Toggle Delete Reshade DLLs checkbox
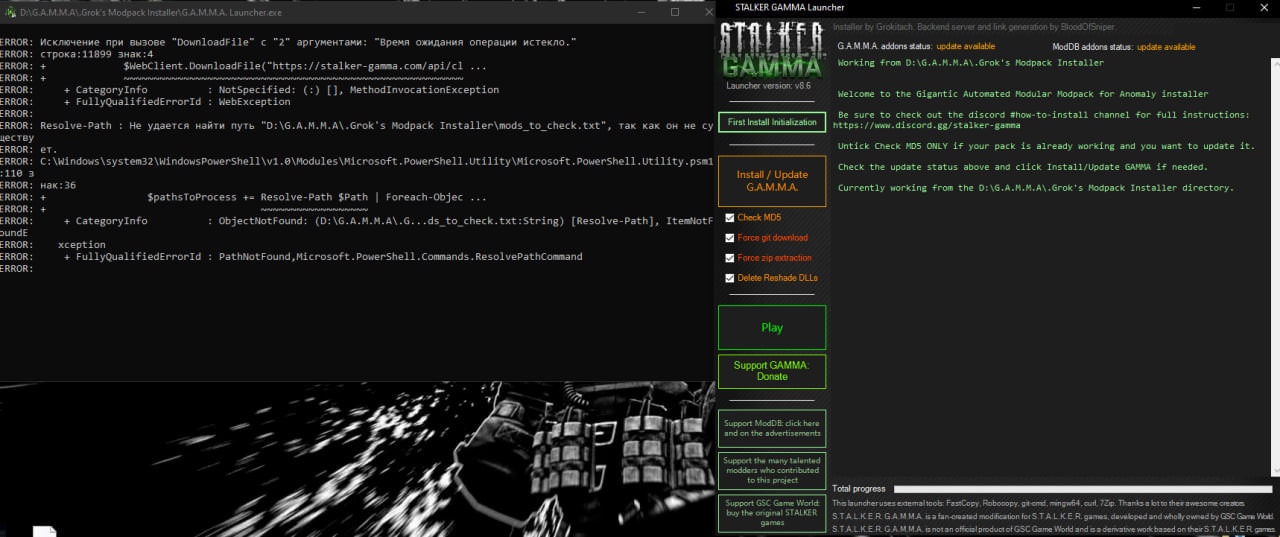The width and height of the screenshot is (1280, 537). pyautogui.click(x=730, y=277)
